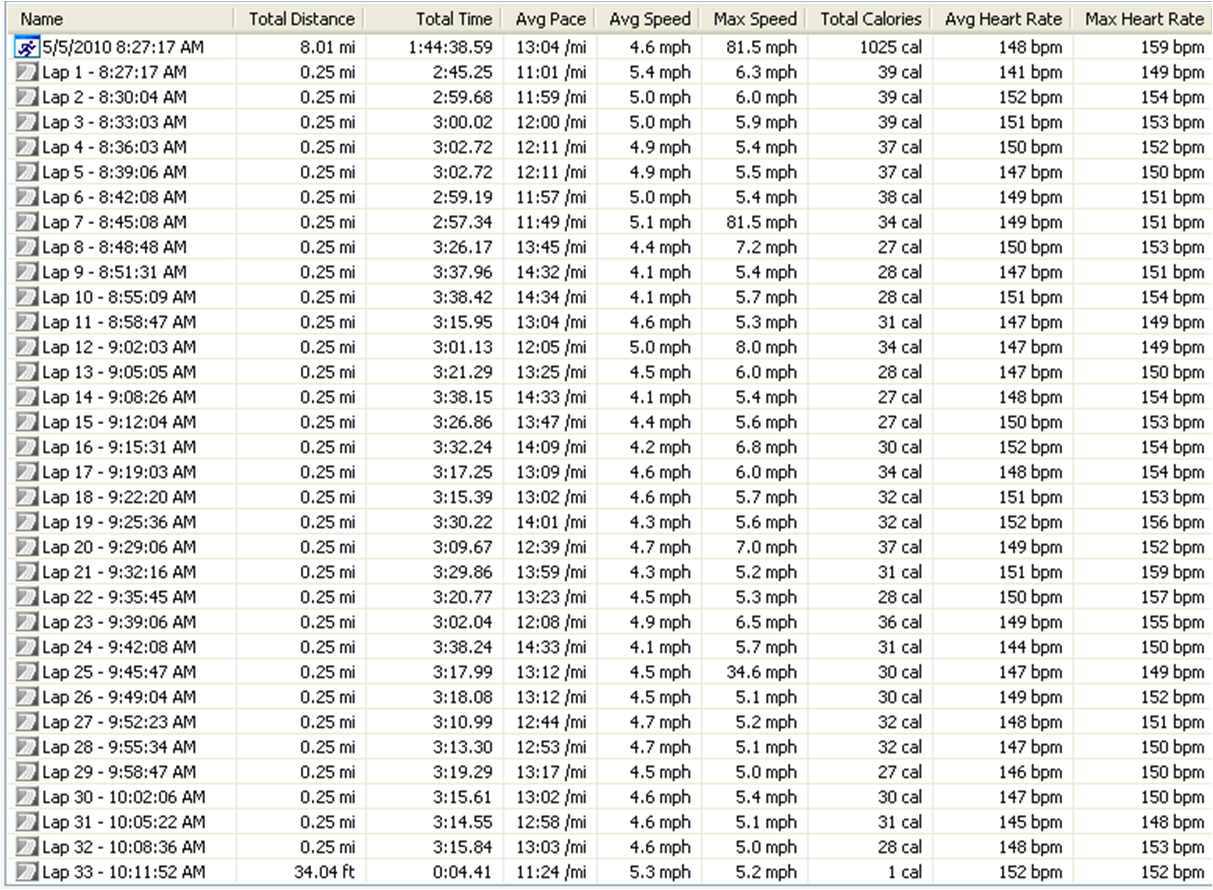Click the icon of Lap 8 - 8:48:48 AM

[28, 247]
